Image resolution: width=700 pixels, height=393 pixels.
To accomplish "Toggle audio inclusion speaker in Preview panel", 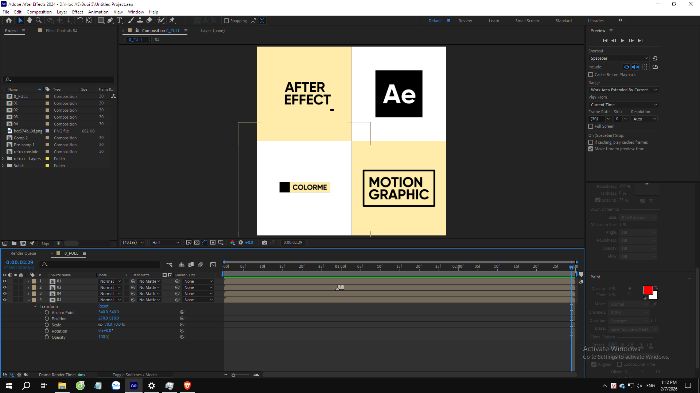I will (x=636, y=67).
